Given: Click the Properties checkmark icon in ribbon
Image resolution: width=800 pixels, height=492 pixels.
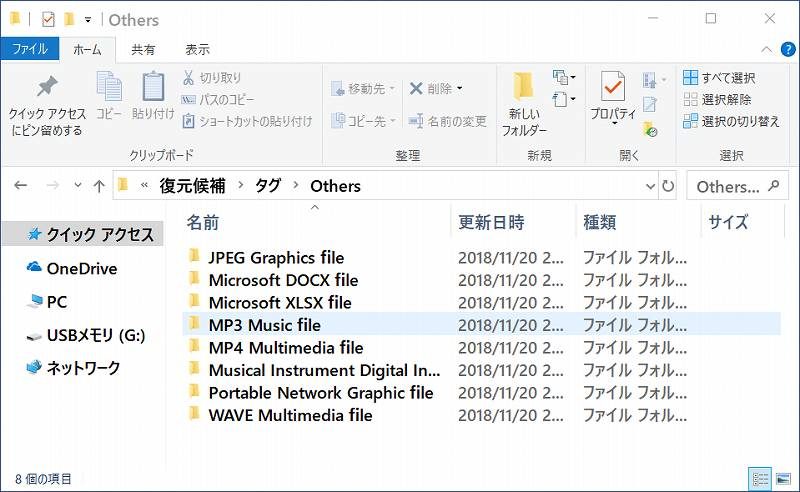Looking at the screenshot, I should point(612,86).
